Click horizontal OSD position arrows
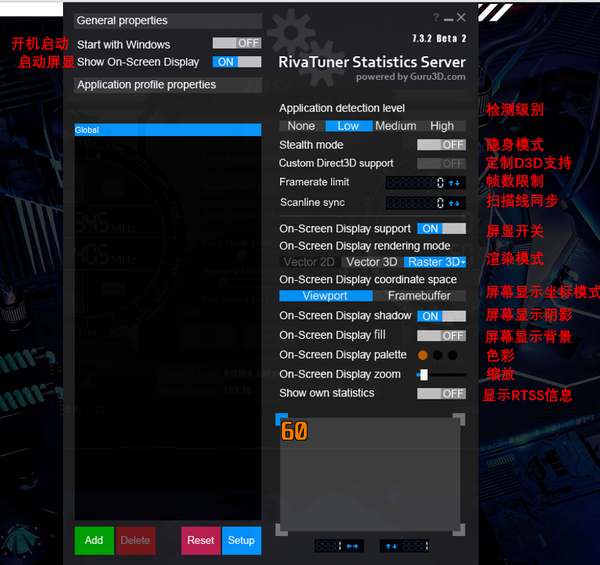This screenshot has height=565, width=600. click(x=352, y=546)
